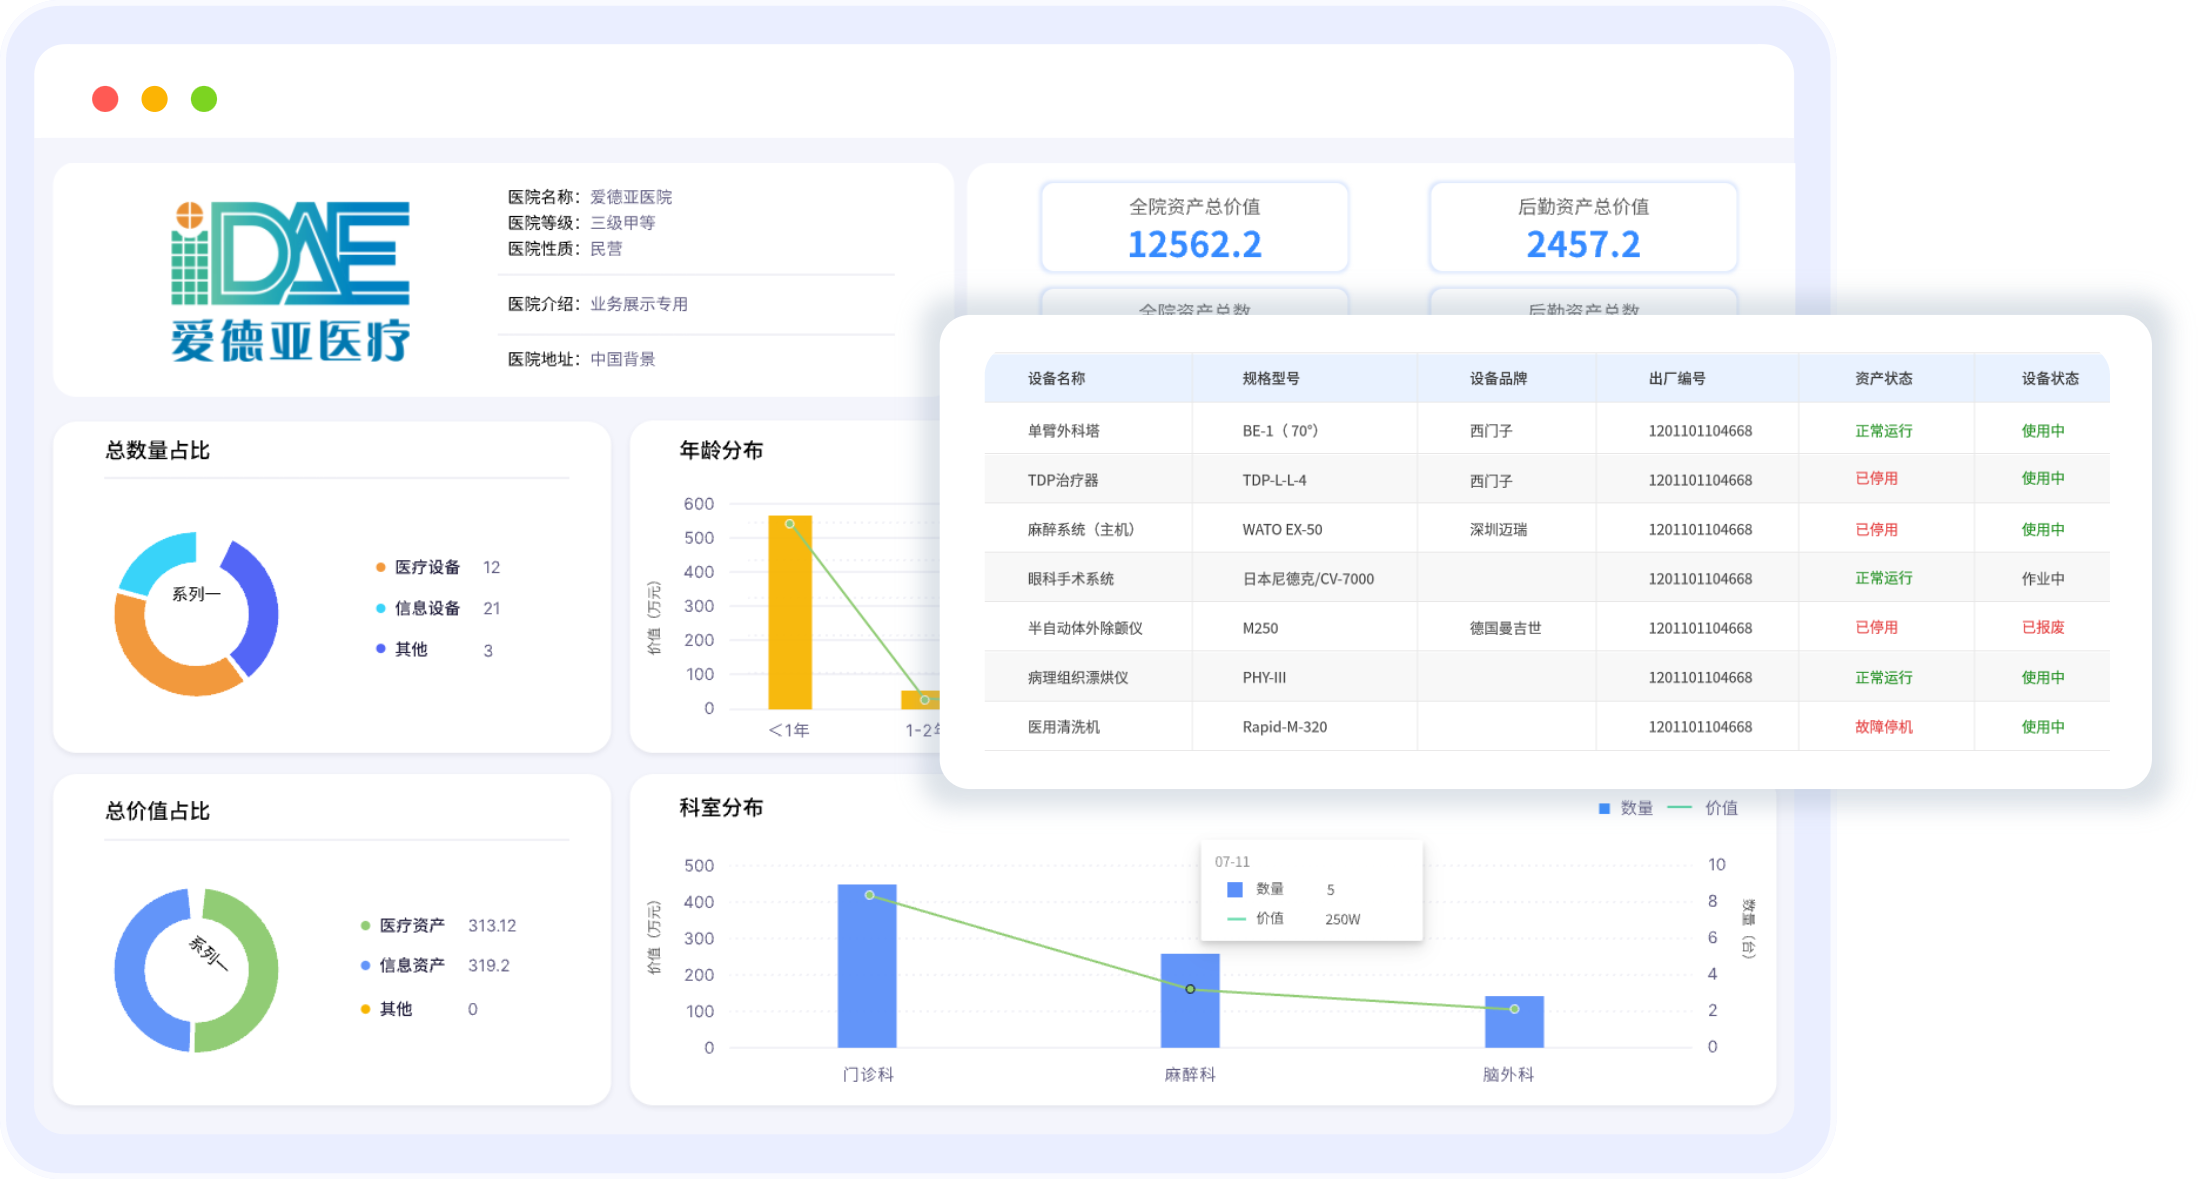Screen dimensions: 2200x1179
Task: Click 已报废 status on 半自动体外除颤仪 row
Action: 2042,628
